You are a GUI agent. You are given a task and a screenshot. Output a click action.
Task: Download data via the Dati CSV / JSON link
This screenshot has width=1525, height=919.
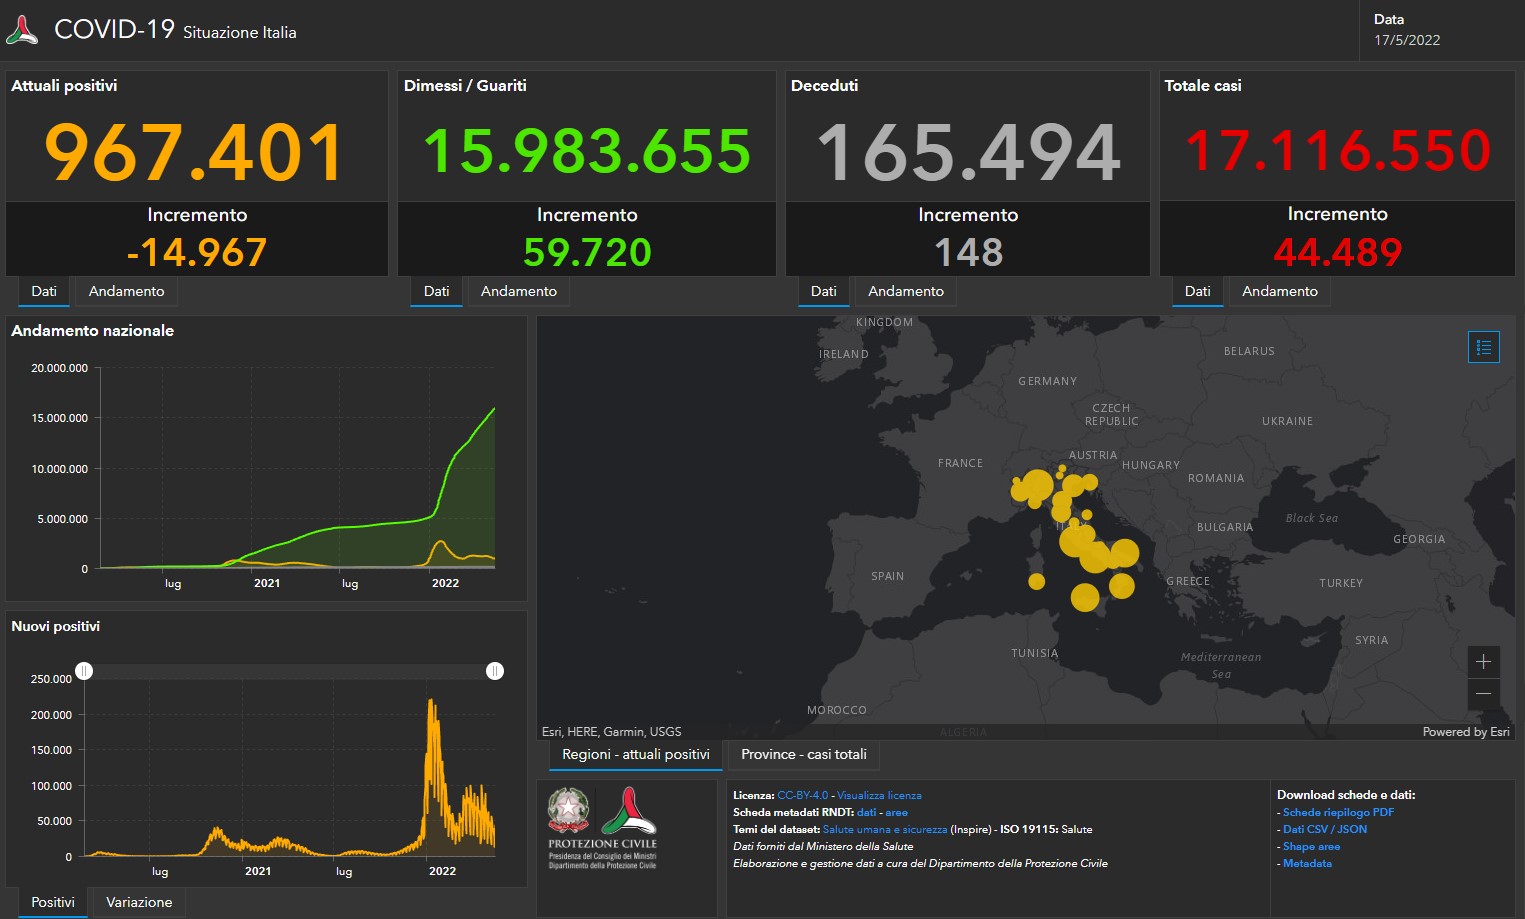coord(1325,829)
